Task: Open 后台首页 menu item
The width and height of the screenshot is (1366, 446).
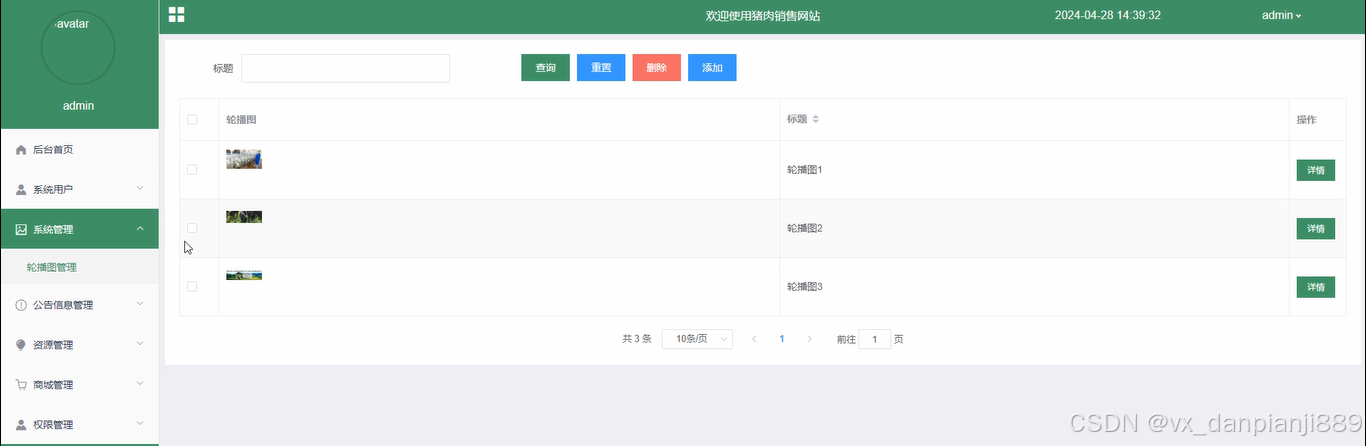Action: click(x=79, y=150)
